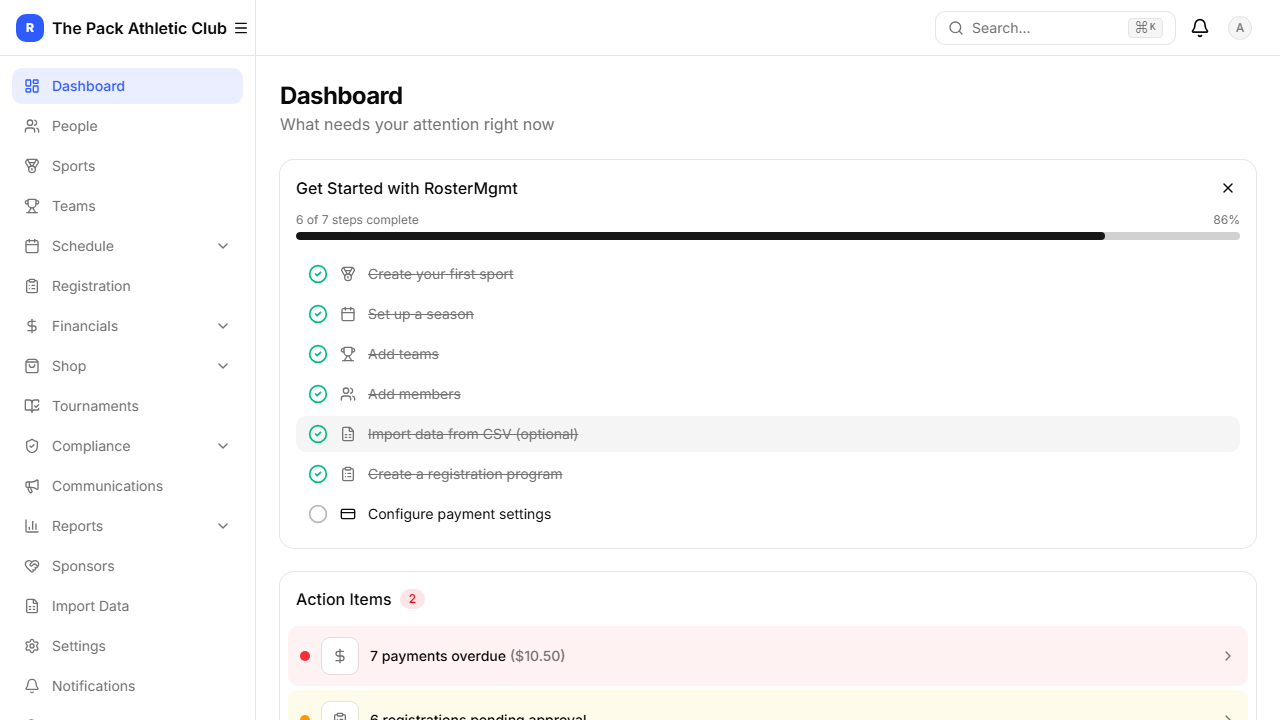1280x720 pixels.
Task: Toggle the sidebar hamburger menu icon
Action: pos(241,28)
